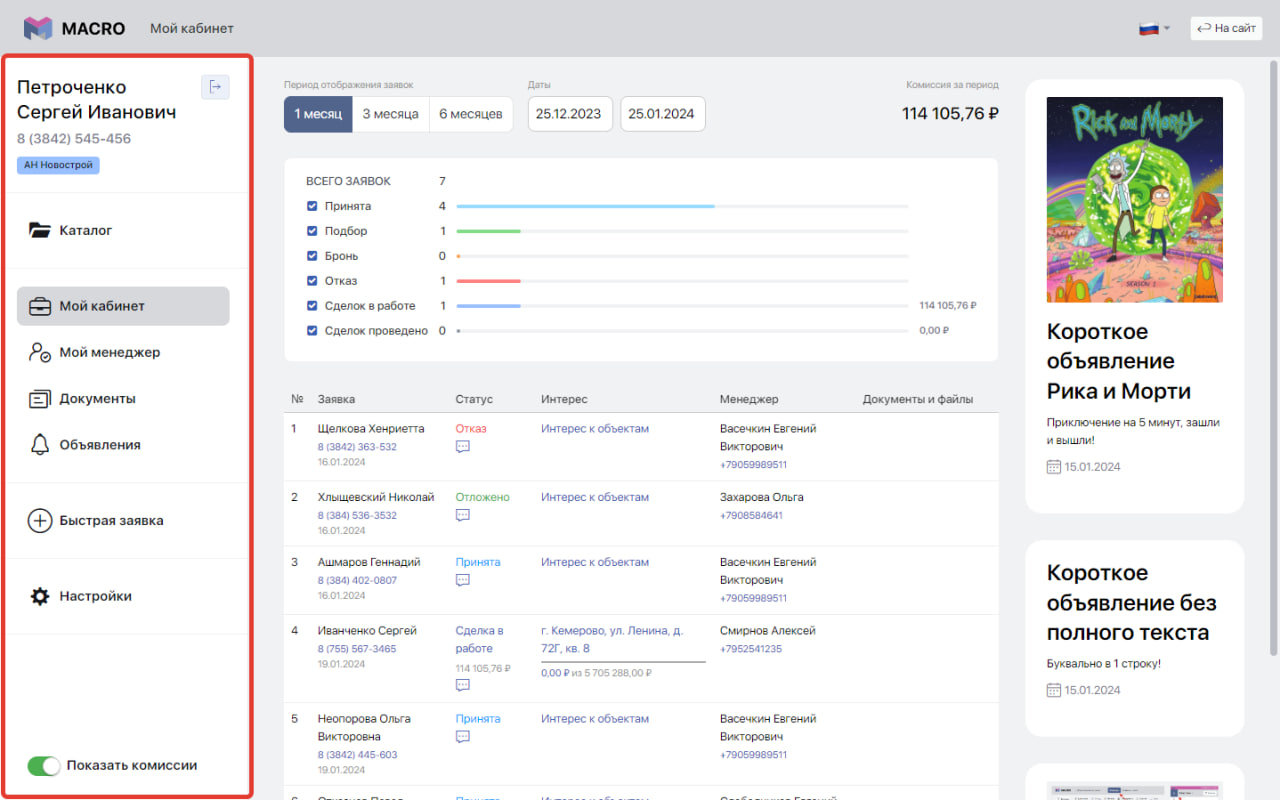Click the Быстрая заявка plus icon
The height and width of the screenshot is (800, 1280).
click(x=40, y=521)
